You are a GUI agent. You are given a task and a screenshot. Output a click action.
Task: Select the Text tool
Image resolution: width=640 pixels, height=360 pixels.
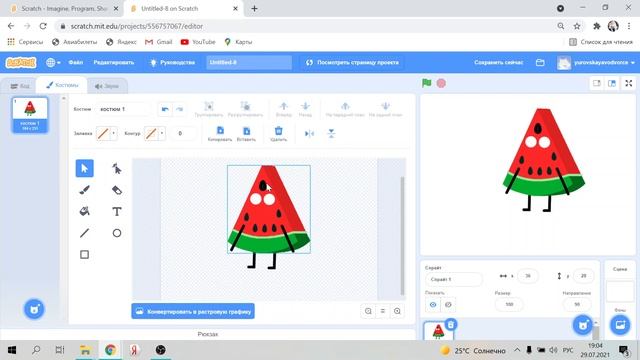click(x=117, y=211)
